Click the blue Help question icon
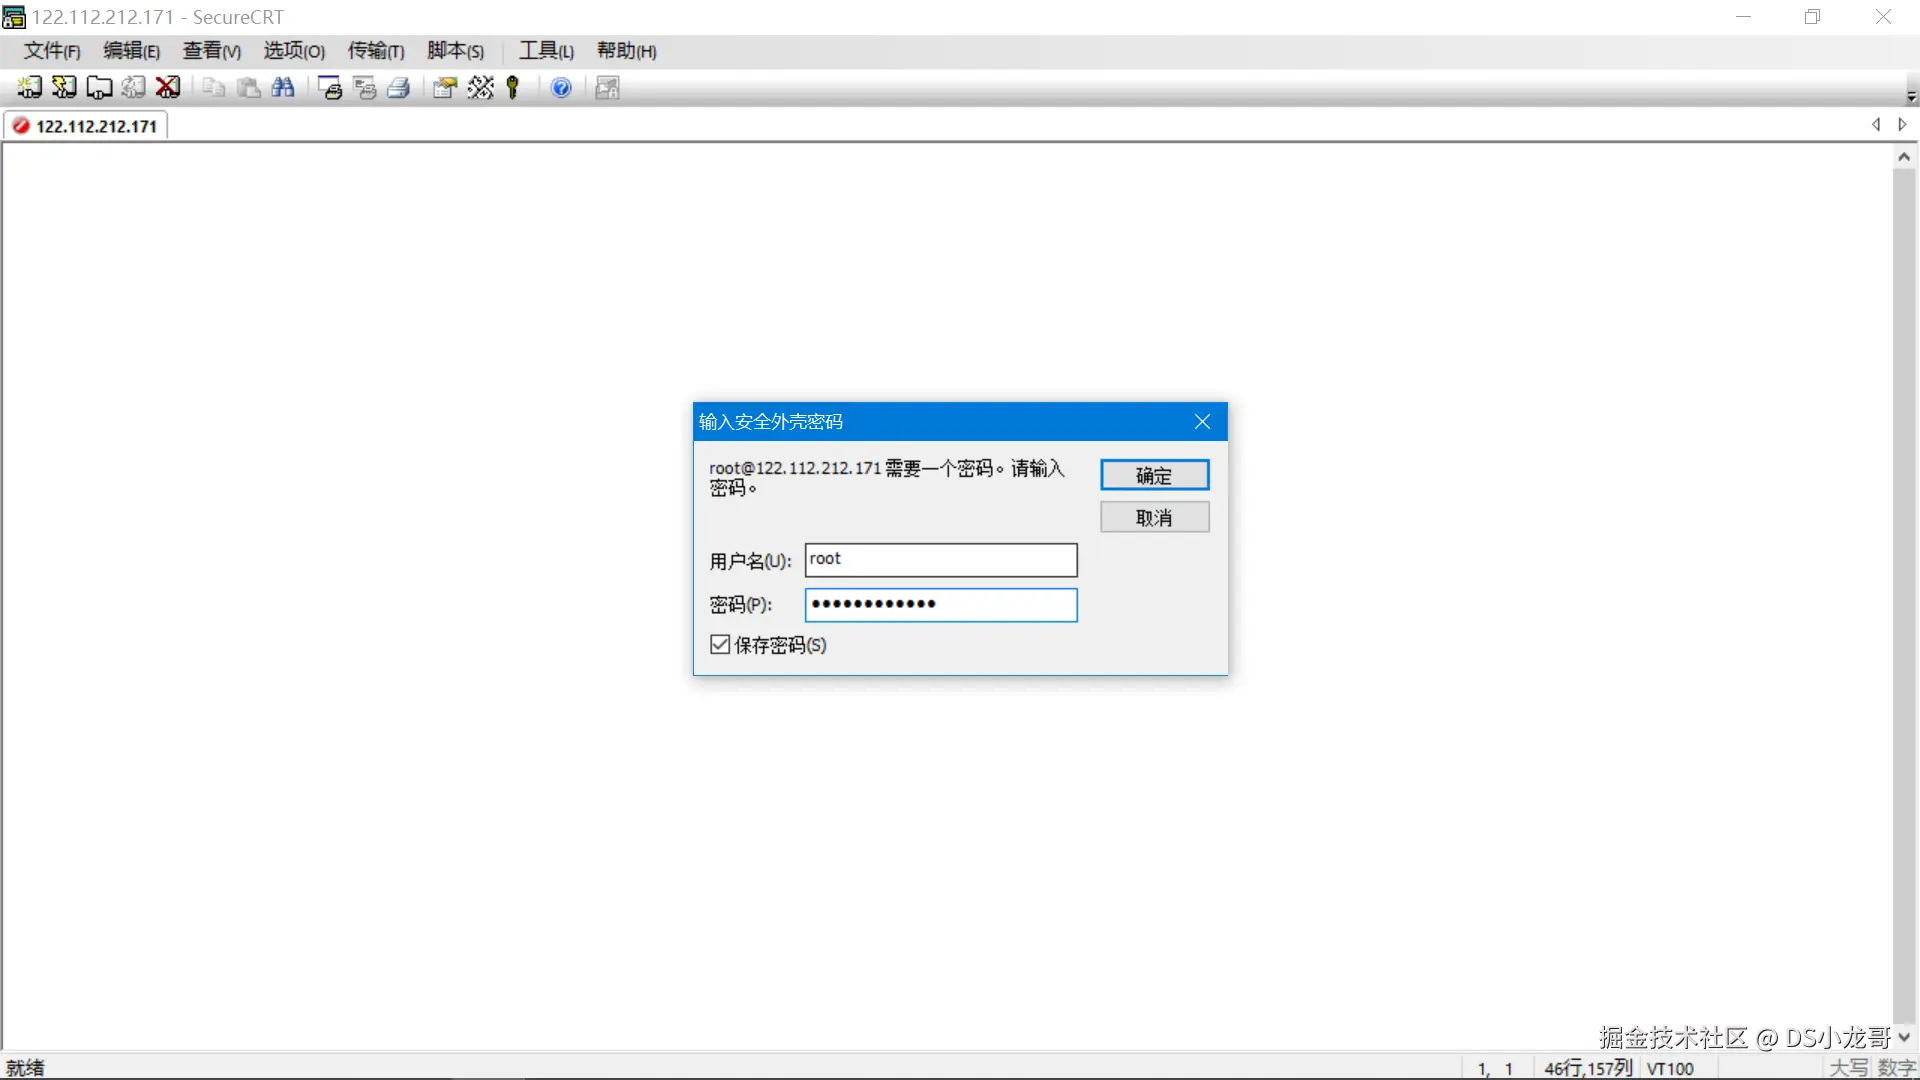 561,88
